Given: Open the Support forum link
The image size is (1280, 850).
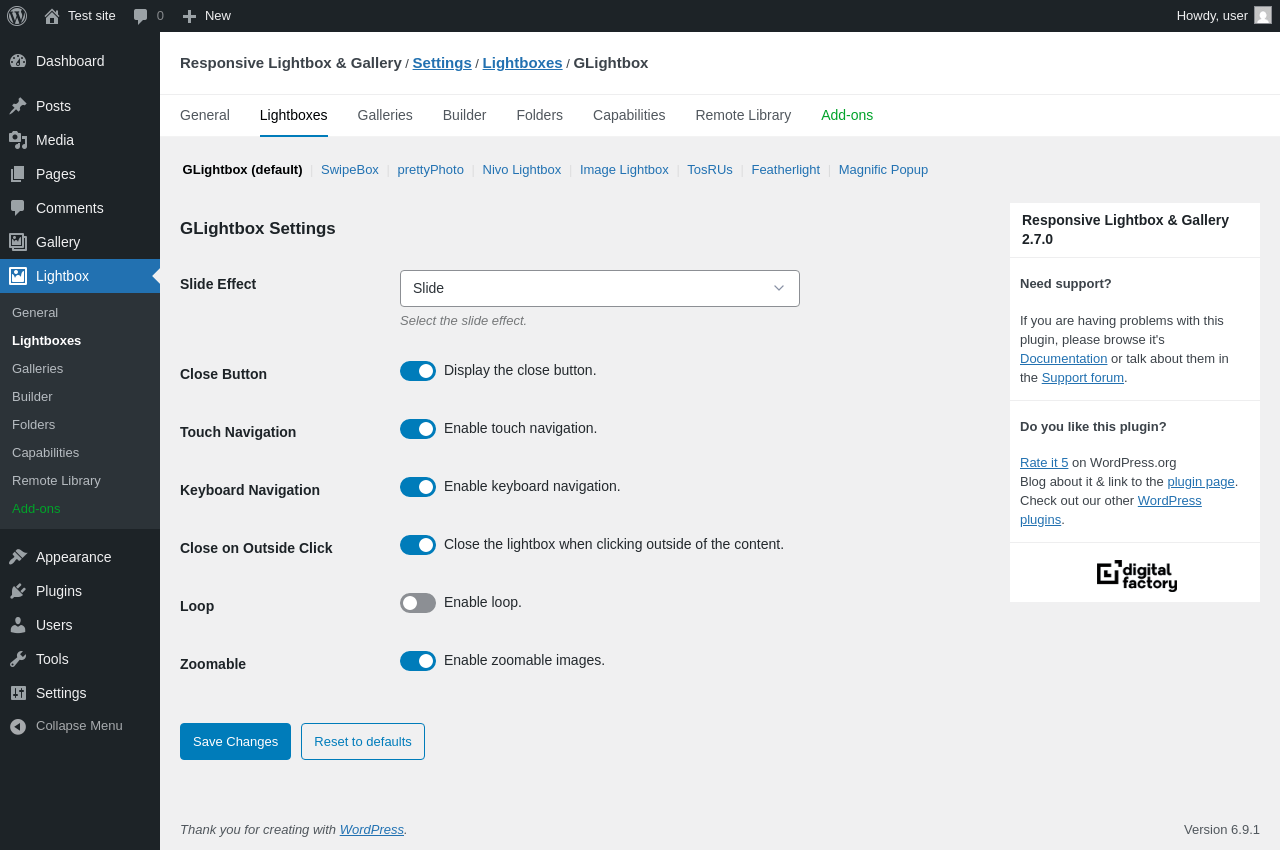Looking at the screenshot, I should (1083, 377).
